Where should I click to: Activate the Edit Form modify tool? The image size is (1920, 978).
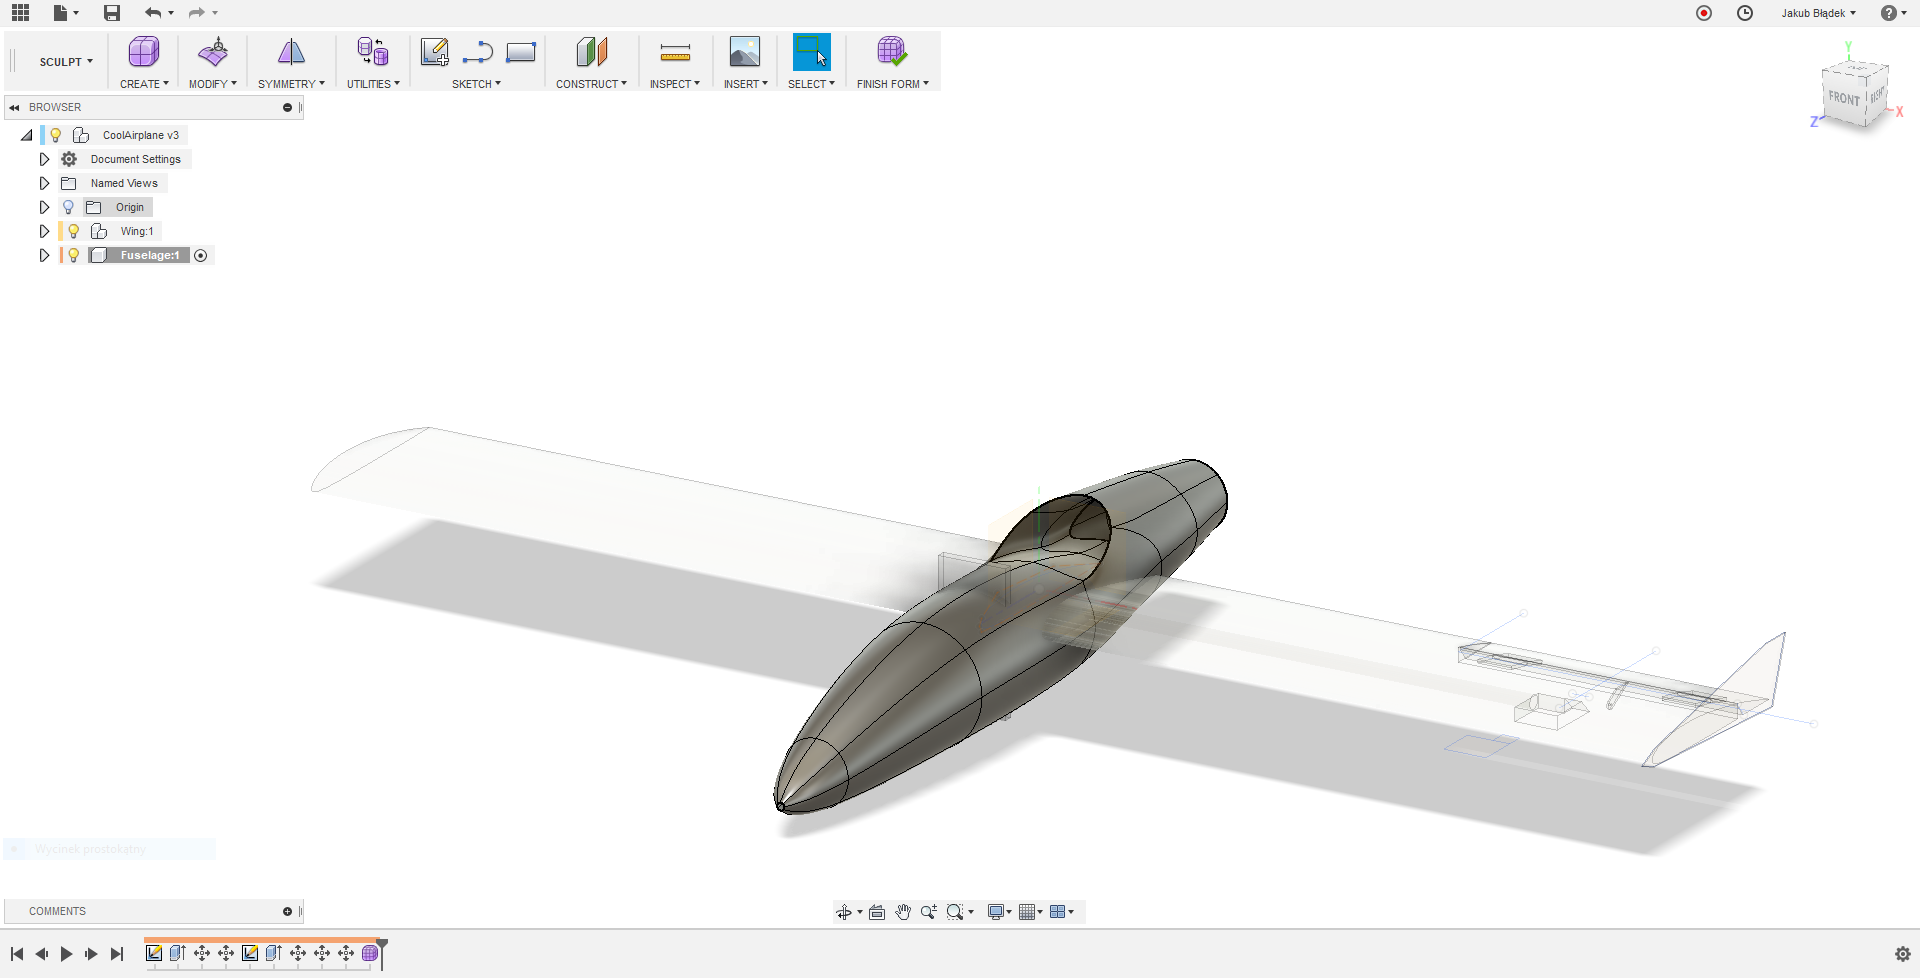click(x=213, y=52)
